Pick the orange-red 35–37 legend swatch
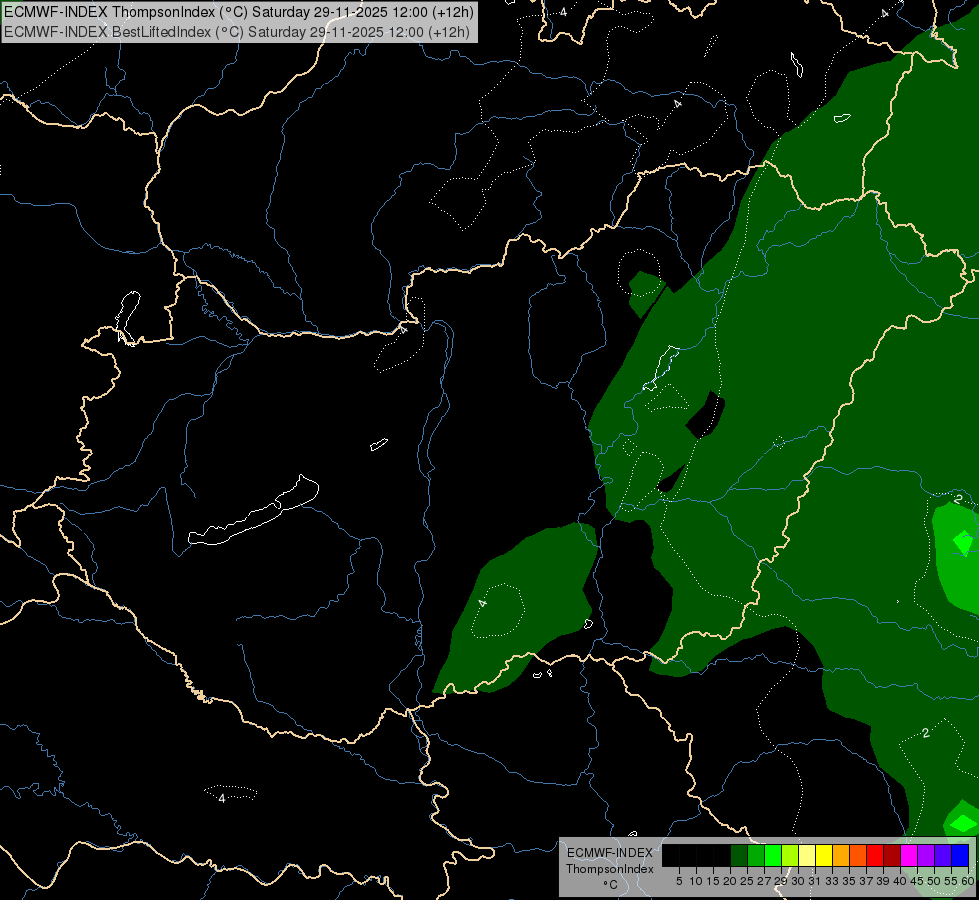Screen dimensions: 979x900 point(858,855)
